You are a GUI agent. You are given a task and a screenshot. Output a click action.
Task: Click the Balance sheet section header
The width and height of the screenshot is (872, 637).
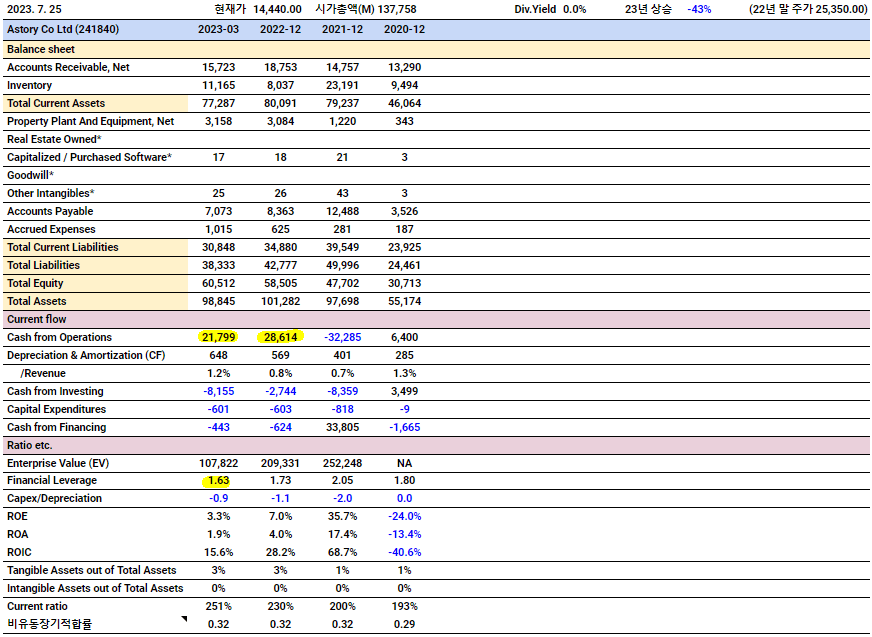tap(41, 49)
